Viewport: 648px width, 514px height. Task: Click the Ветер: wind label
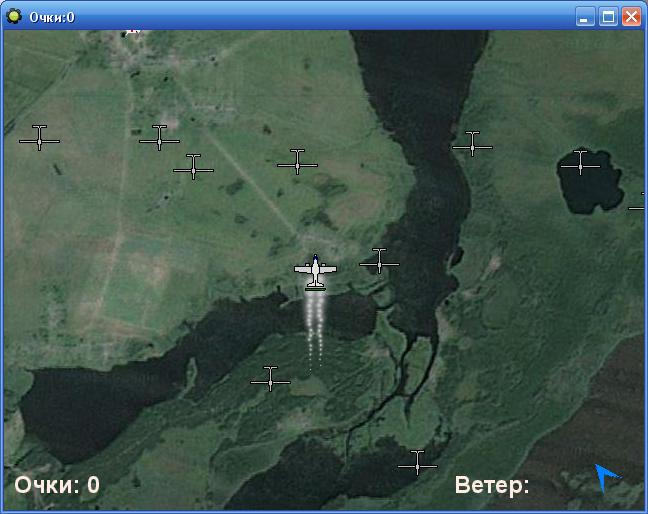coord(492,485)
